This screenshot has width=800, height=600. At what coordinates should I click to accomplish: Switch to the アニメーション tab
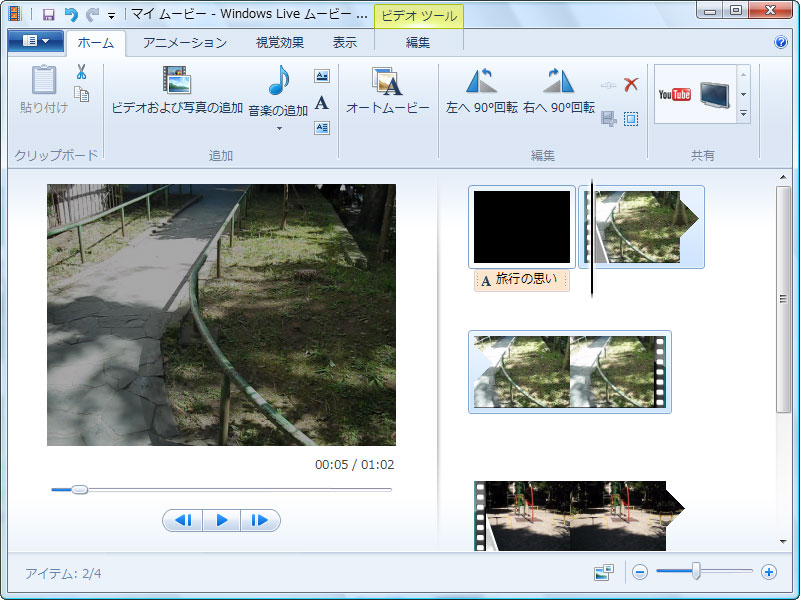pyautogui.click(x=184, y=43)
